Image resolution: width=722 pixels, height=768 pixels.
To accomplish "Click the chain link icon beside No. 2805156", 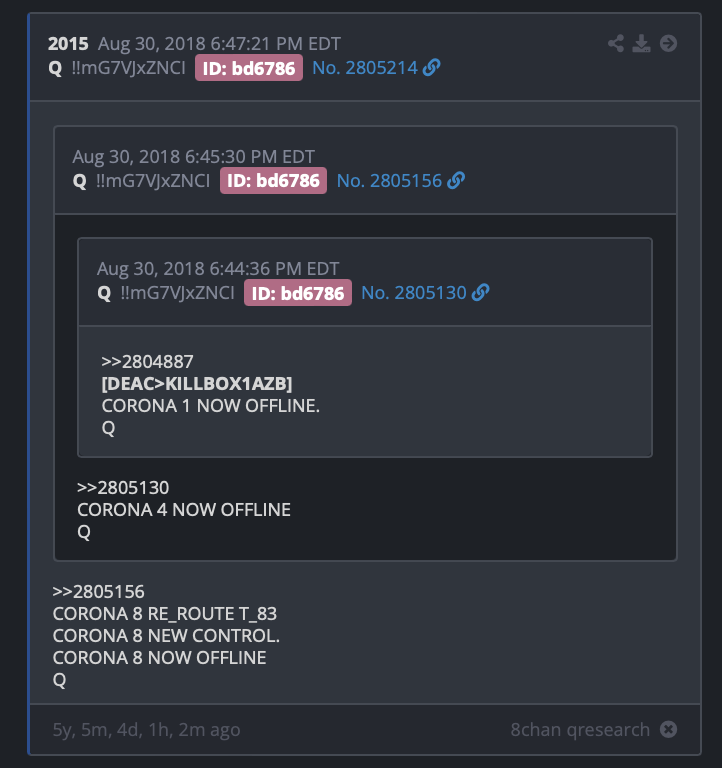I will point(456,180).
